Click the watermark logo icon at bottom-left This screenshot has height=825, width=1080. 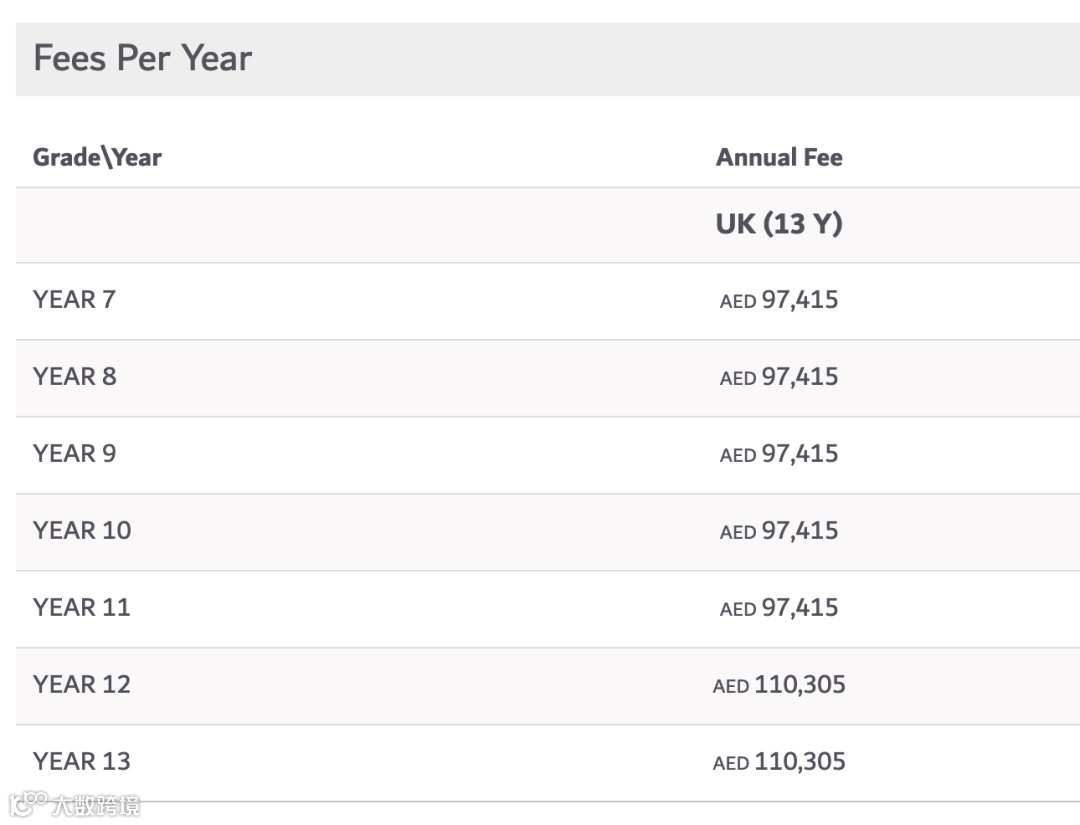[27, 804]
